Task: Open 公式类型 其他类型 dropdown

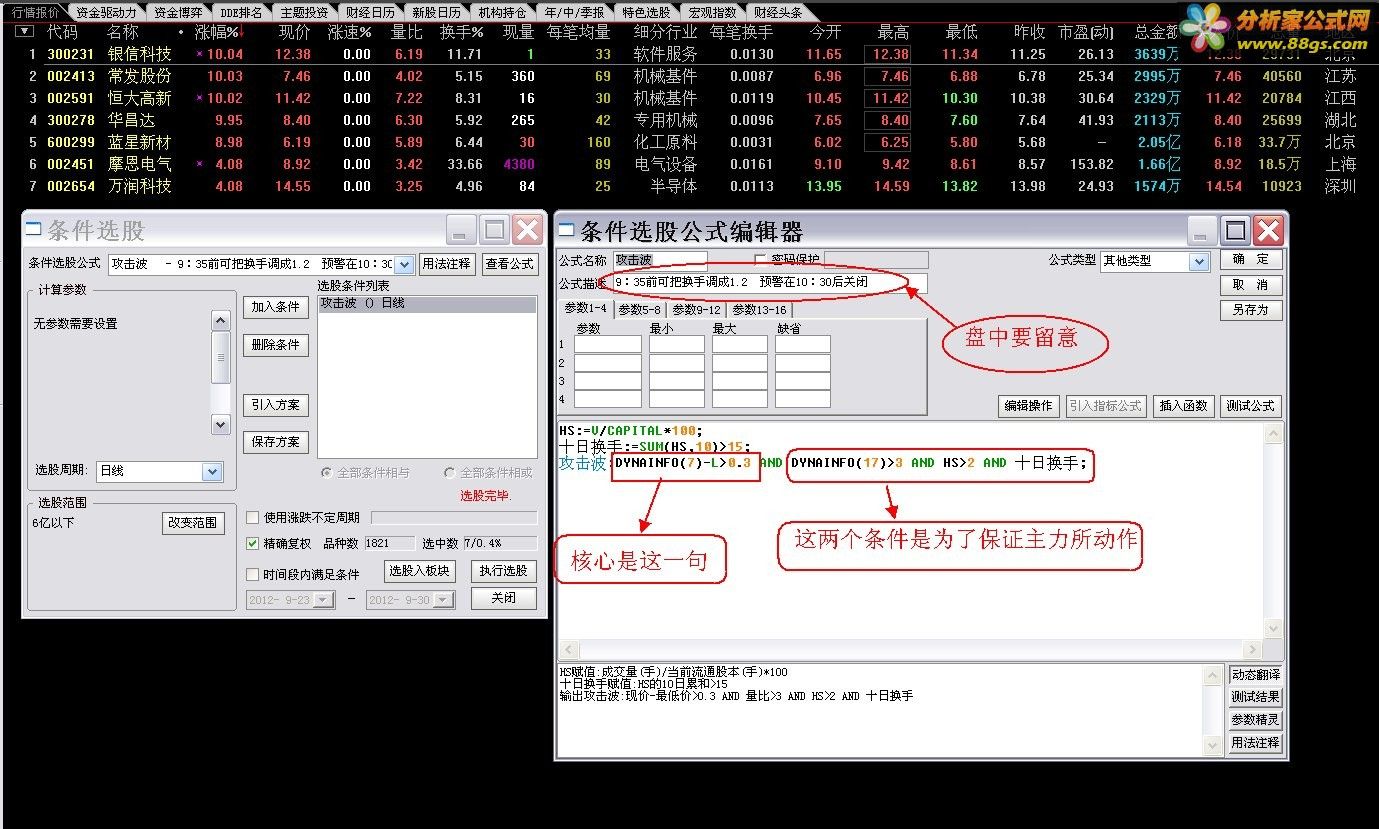Action: pos(1199,261)
